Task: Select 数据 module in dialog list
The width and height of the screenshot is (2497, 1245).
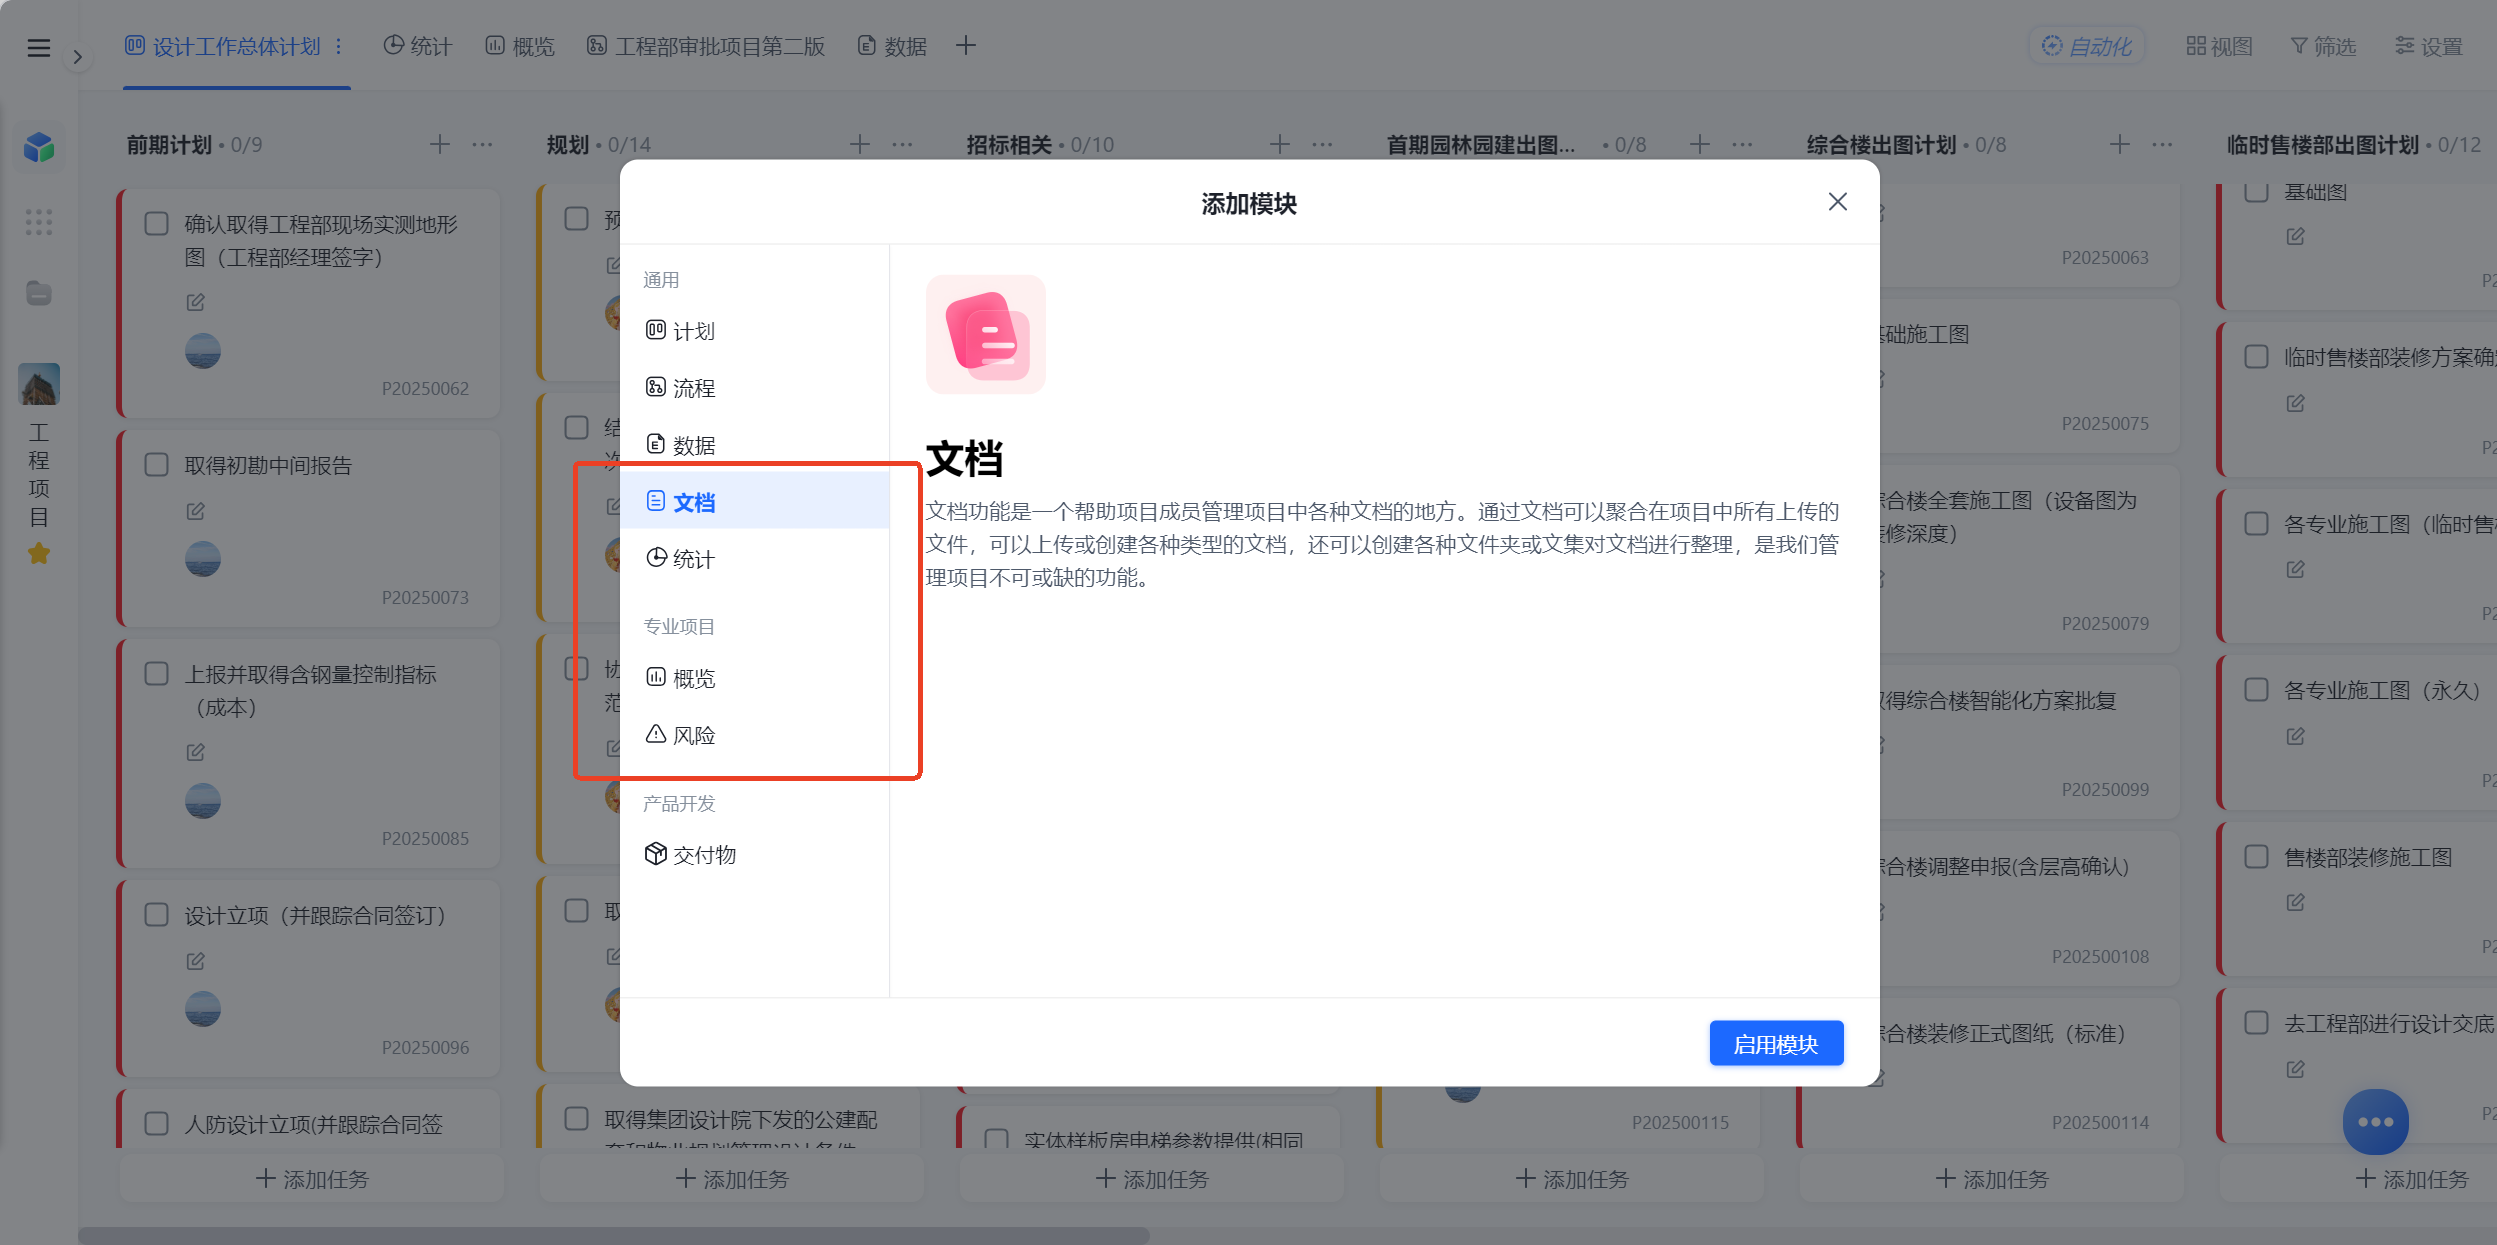Action: click(755, 445)
